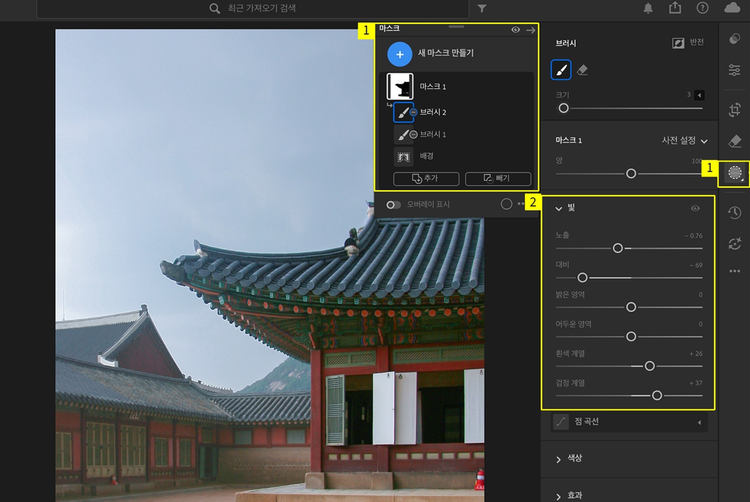This screenshot has width=750, height=502.
Task: Click the exposure value -0.76
Action: coord(693,236)
